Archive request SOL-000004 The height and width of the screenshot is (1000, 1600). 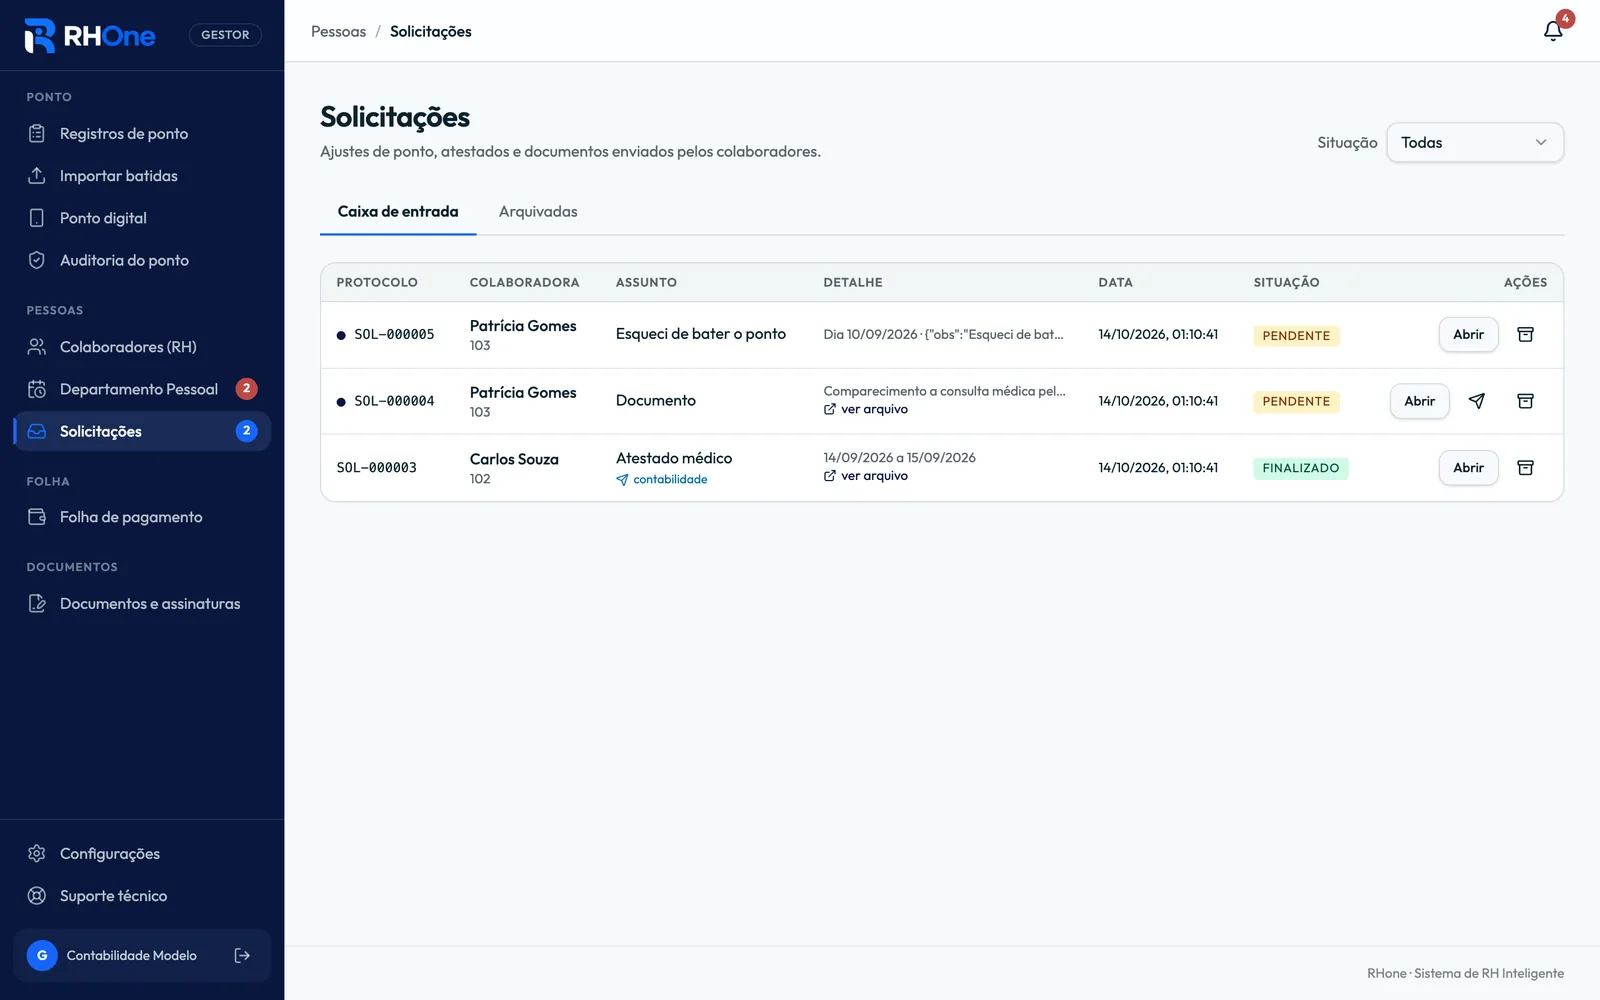(x=1525, y=401)
